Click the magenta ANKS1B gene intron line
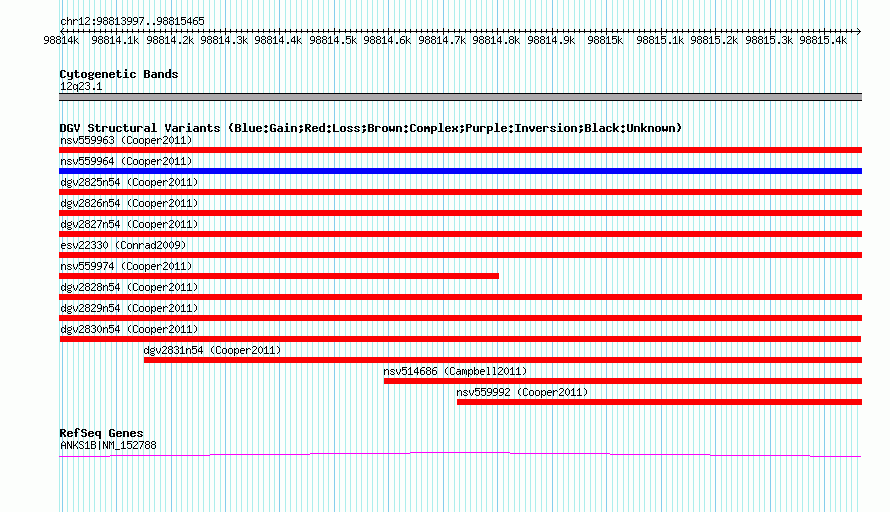Image resolution: width=890 pixels, height=512 pixels. (x=460, y=454)
